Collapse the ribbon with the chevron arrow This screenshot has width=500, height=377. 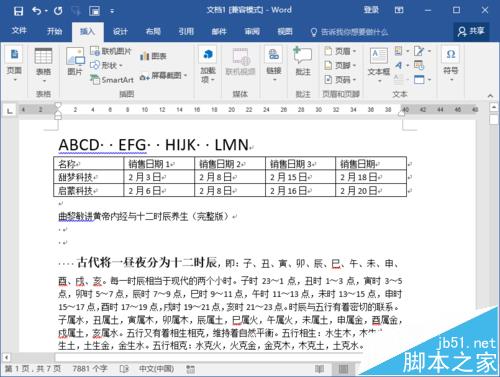490,96
